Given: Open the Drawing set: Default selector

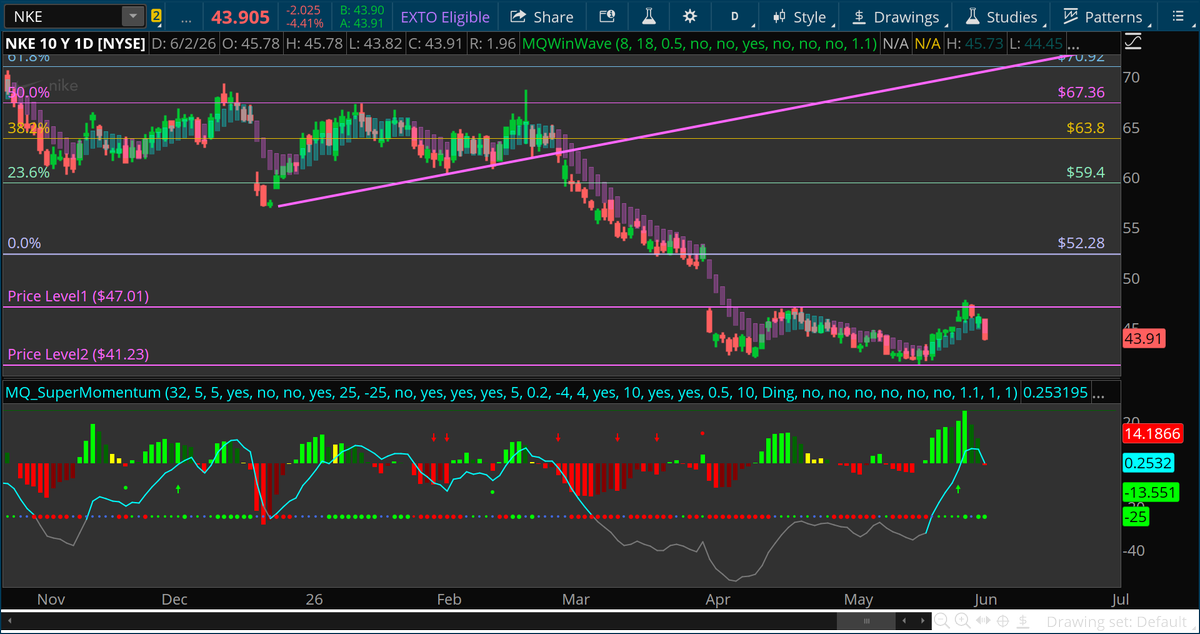Looking at the screenshot, I should click(1119, 621).
